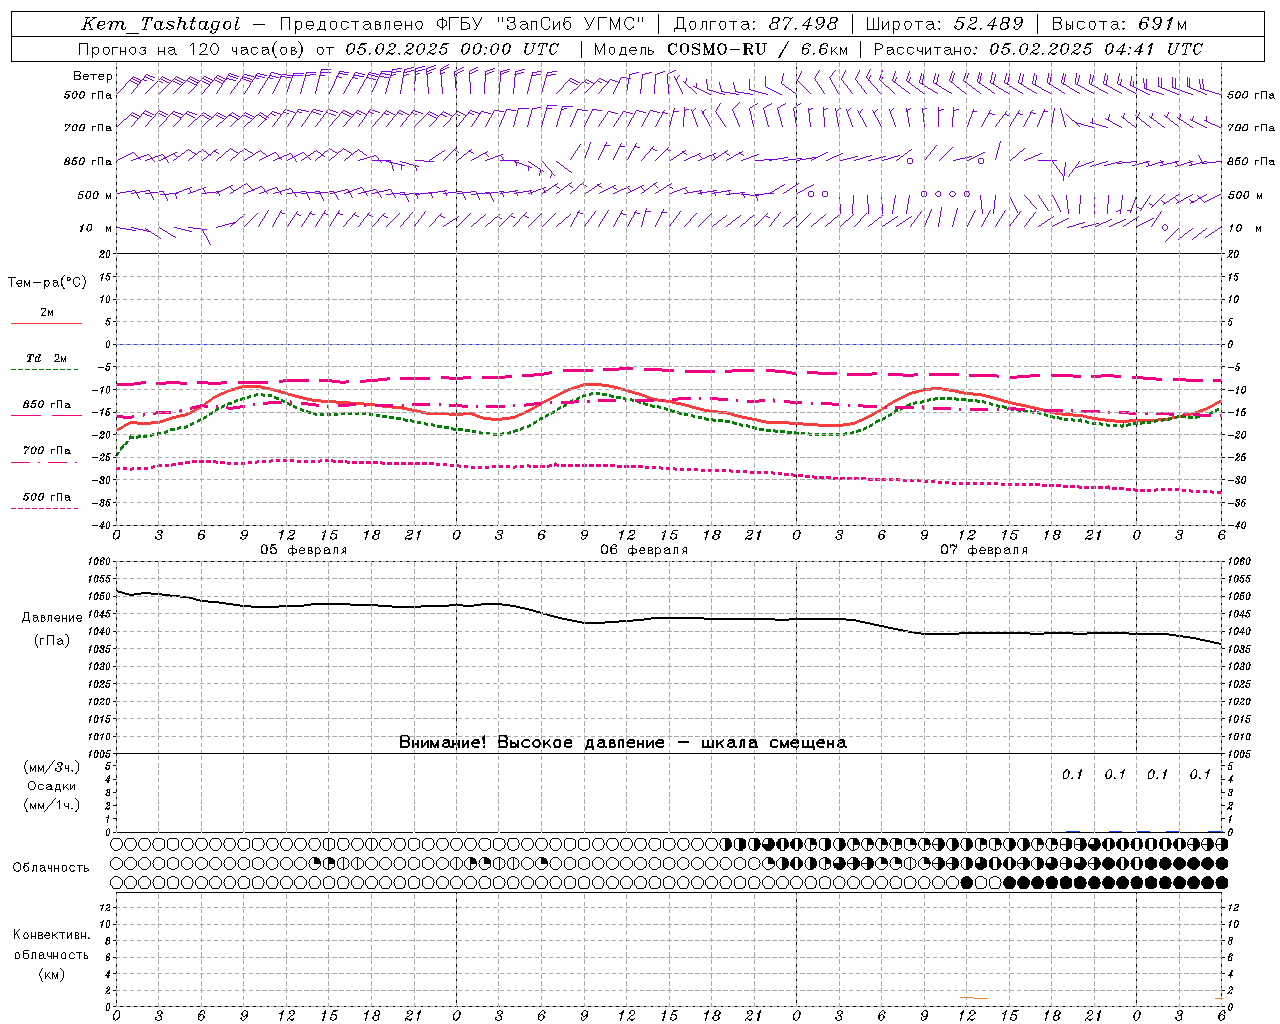This screenshot has height=1024, width=1280.
Task: Click the Td 2м legend label
Action: click(47, 358)
